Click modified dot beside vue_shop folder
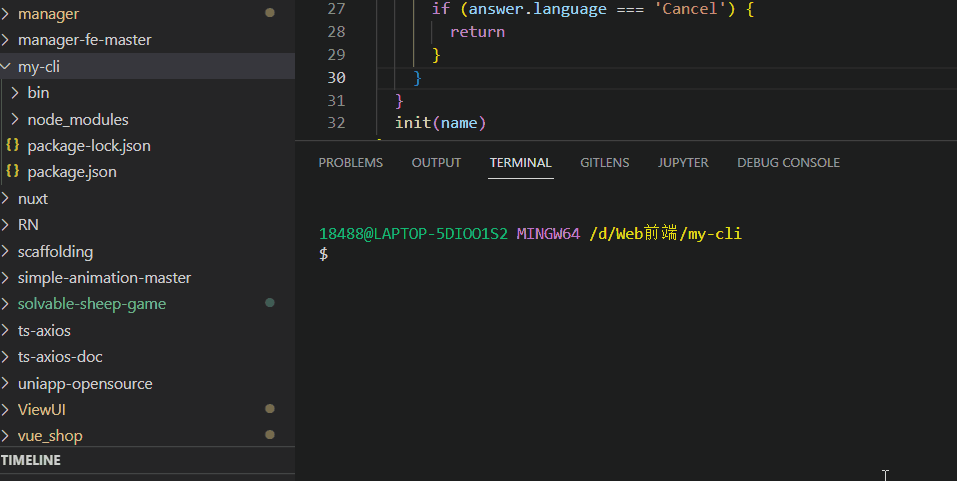Screen dimensions: 957x481 [x=270, y=435]
